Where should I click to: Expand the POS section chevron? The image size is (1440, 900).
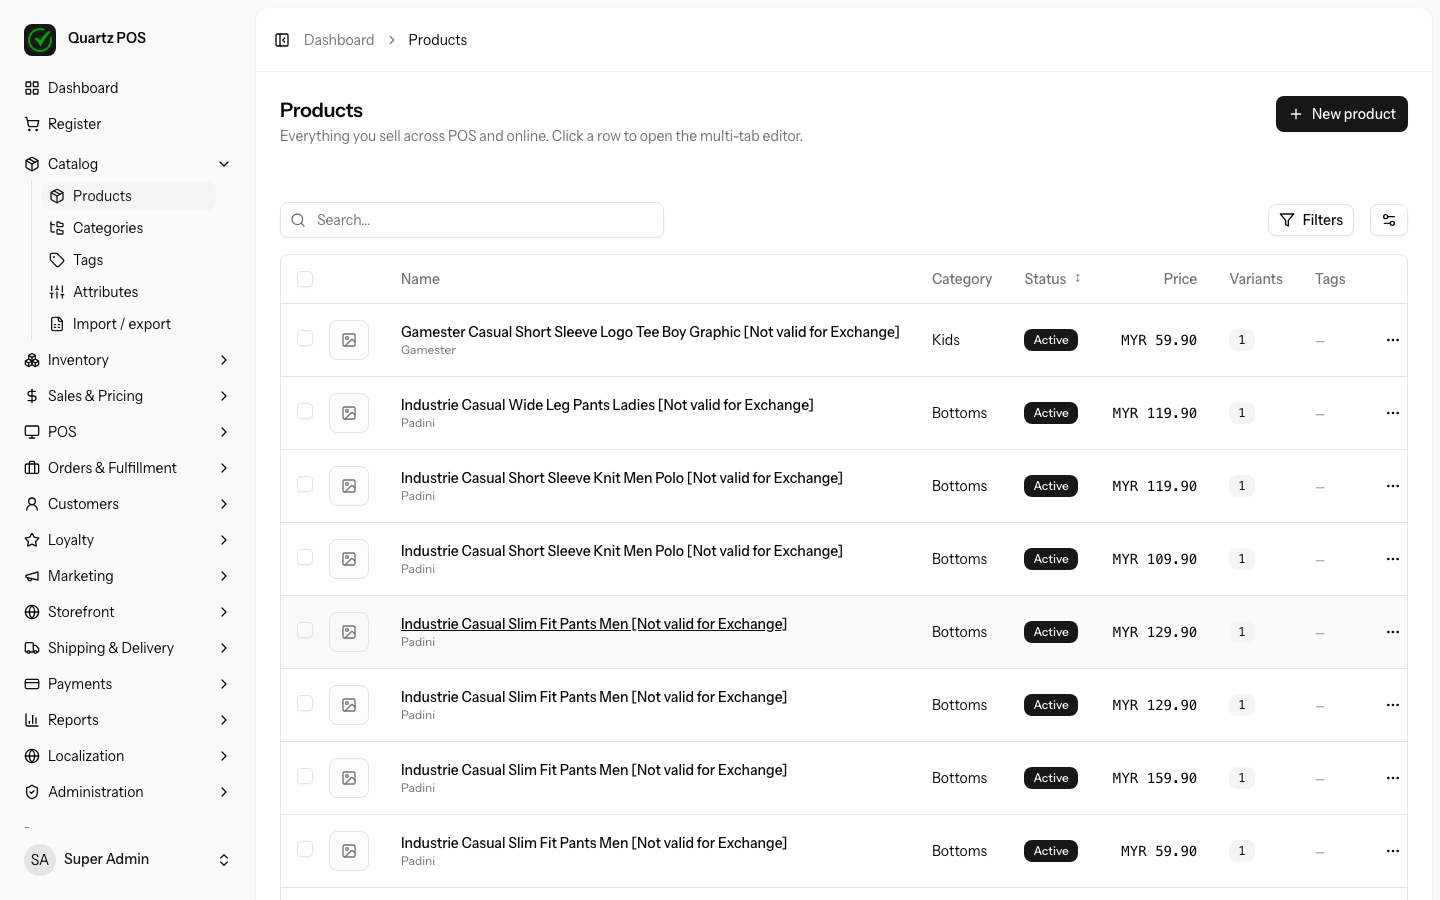click(x=224, y=432)
